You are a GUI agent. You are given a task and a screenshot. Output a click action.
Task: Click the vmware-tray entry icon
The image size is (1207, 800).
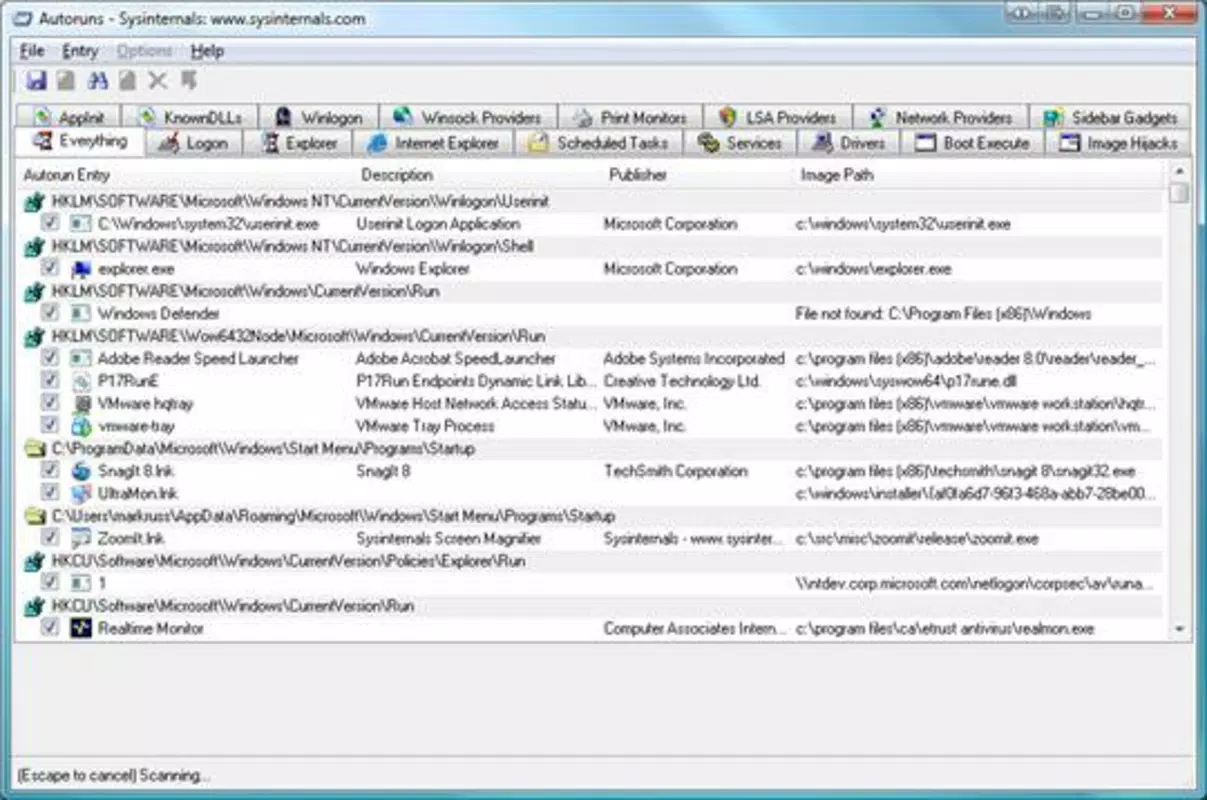point(82,426)
